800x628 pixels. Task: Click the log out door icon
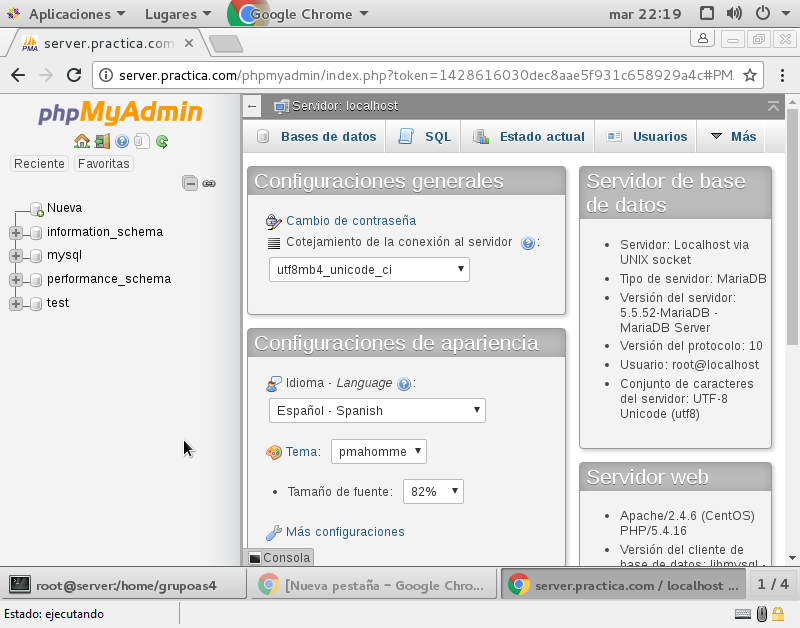(x=101, y=141)
